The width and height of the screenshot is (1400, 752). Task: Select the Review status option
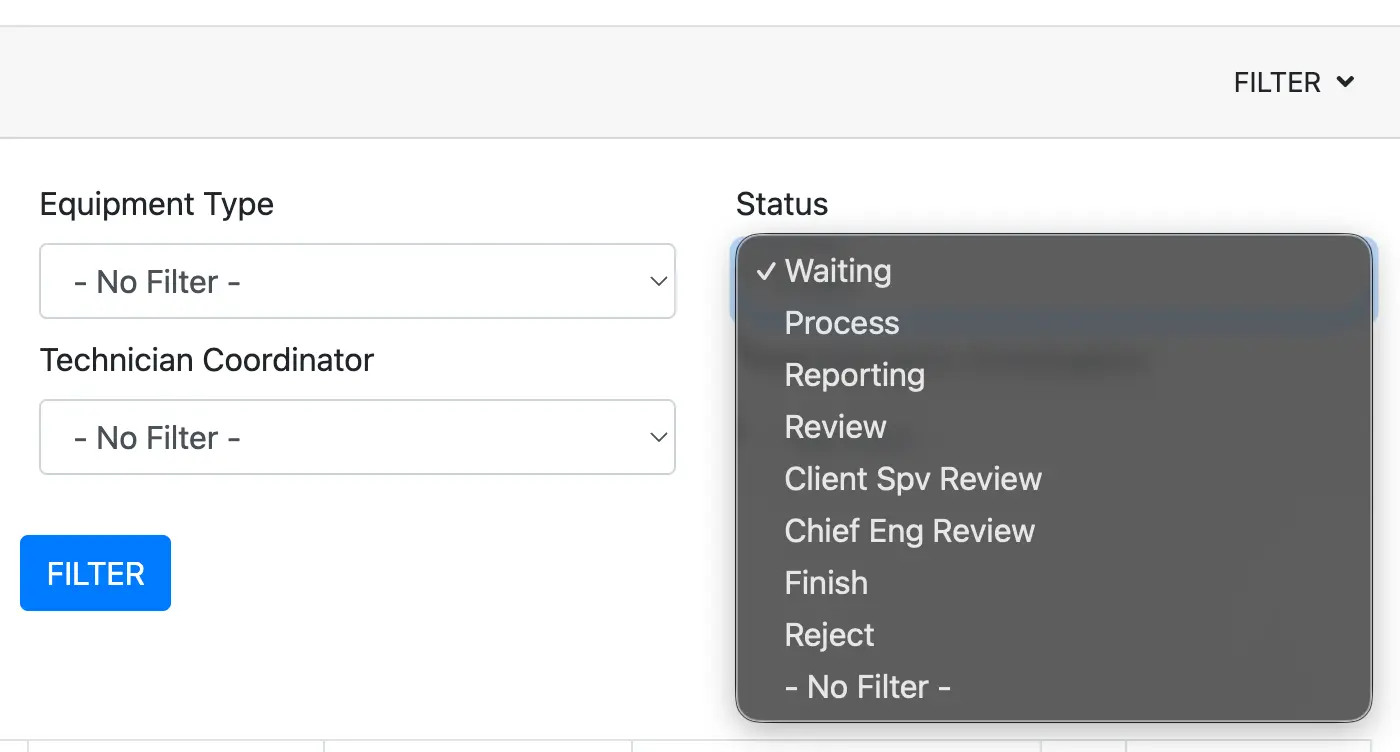pos(836,427)
